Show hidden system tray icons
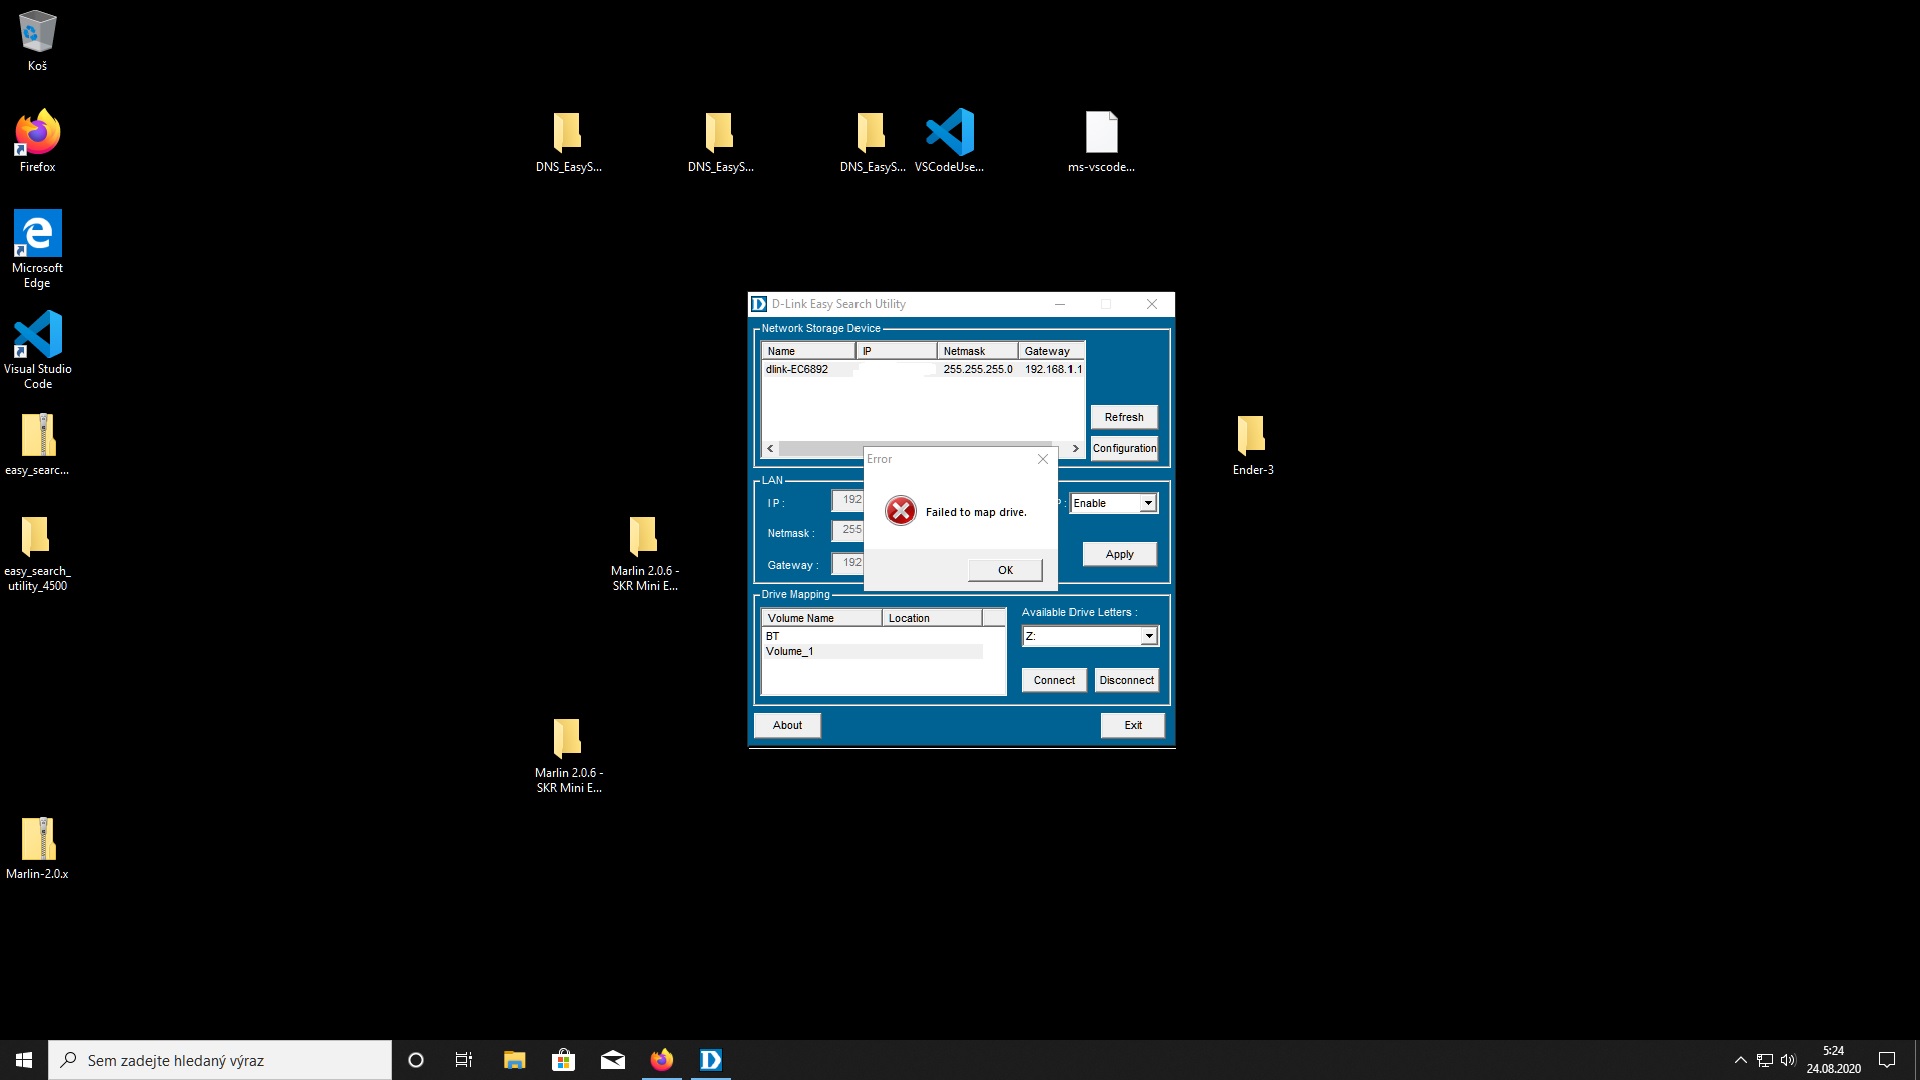 click(1740, 1060)
